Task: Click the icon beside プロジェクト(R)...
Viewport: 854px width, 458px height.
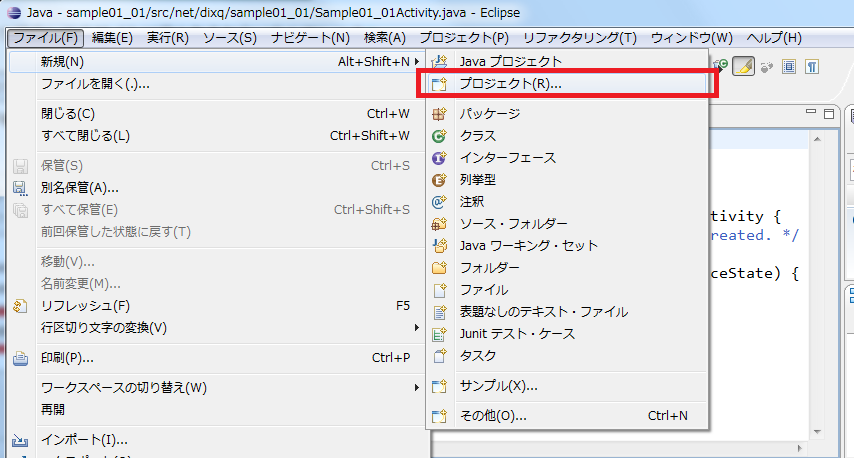Action: pyautogui.click(x=440, y=84)
